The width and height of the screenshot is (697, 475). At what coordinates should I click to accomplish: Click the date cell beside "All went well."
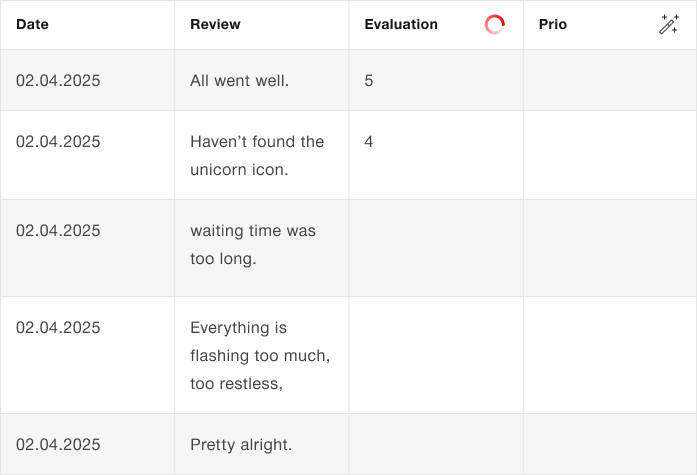pyautogui.click(x=58, y=80)
